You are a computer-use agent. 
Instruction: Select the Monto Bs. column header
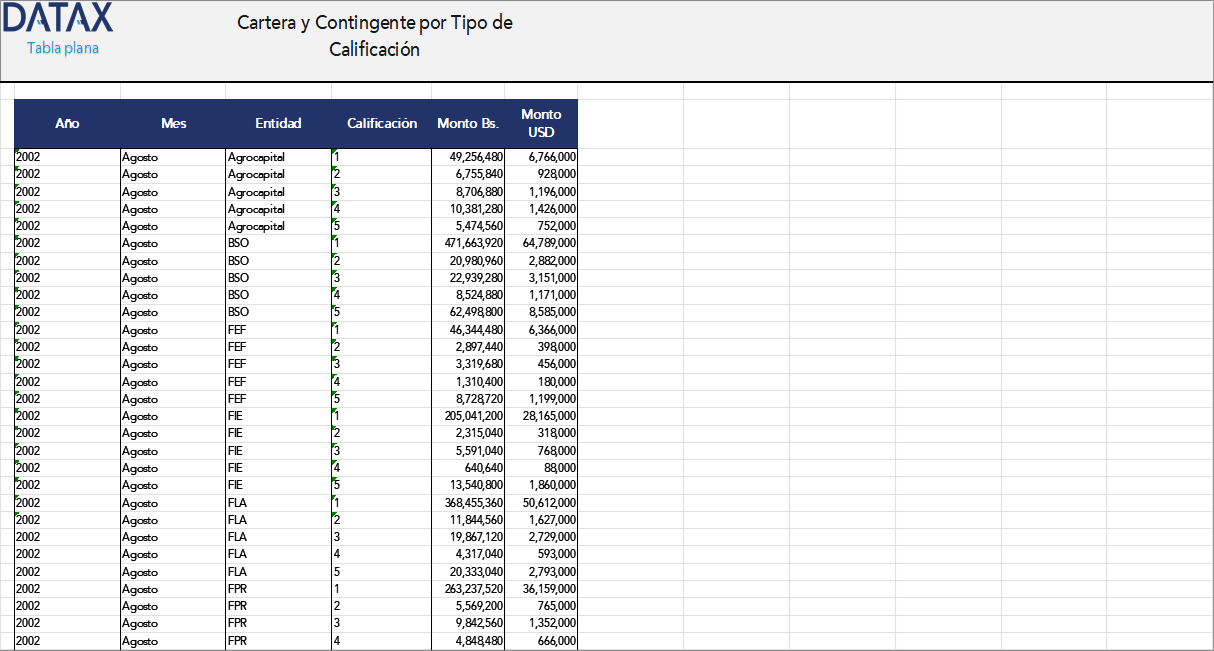tap(468, 124)
